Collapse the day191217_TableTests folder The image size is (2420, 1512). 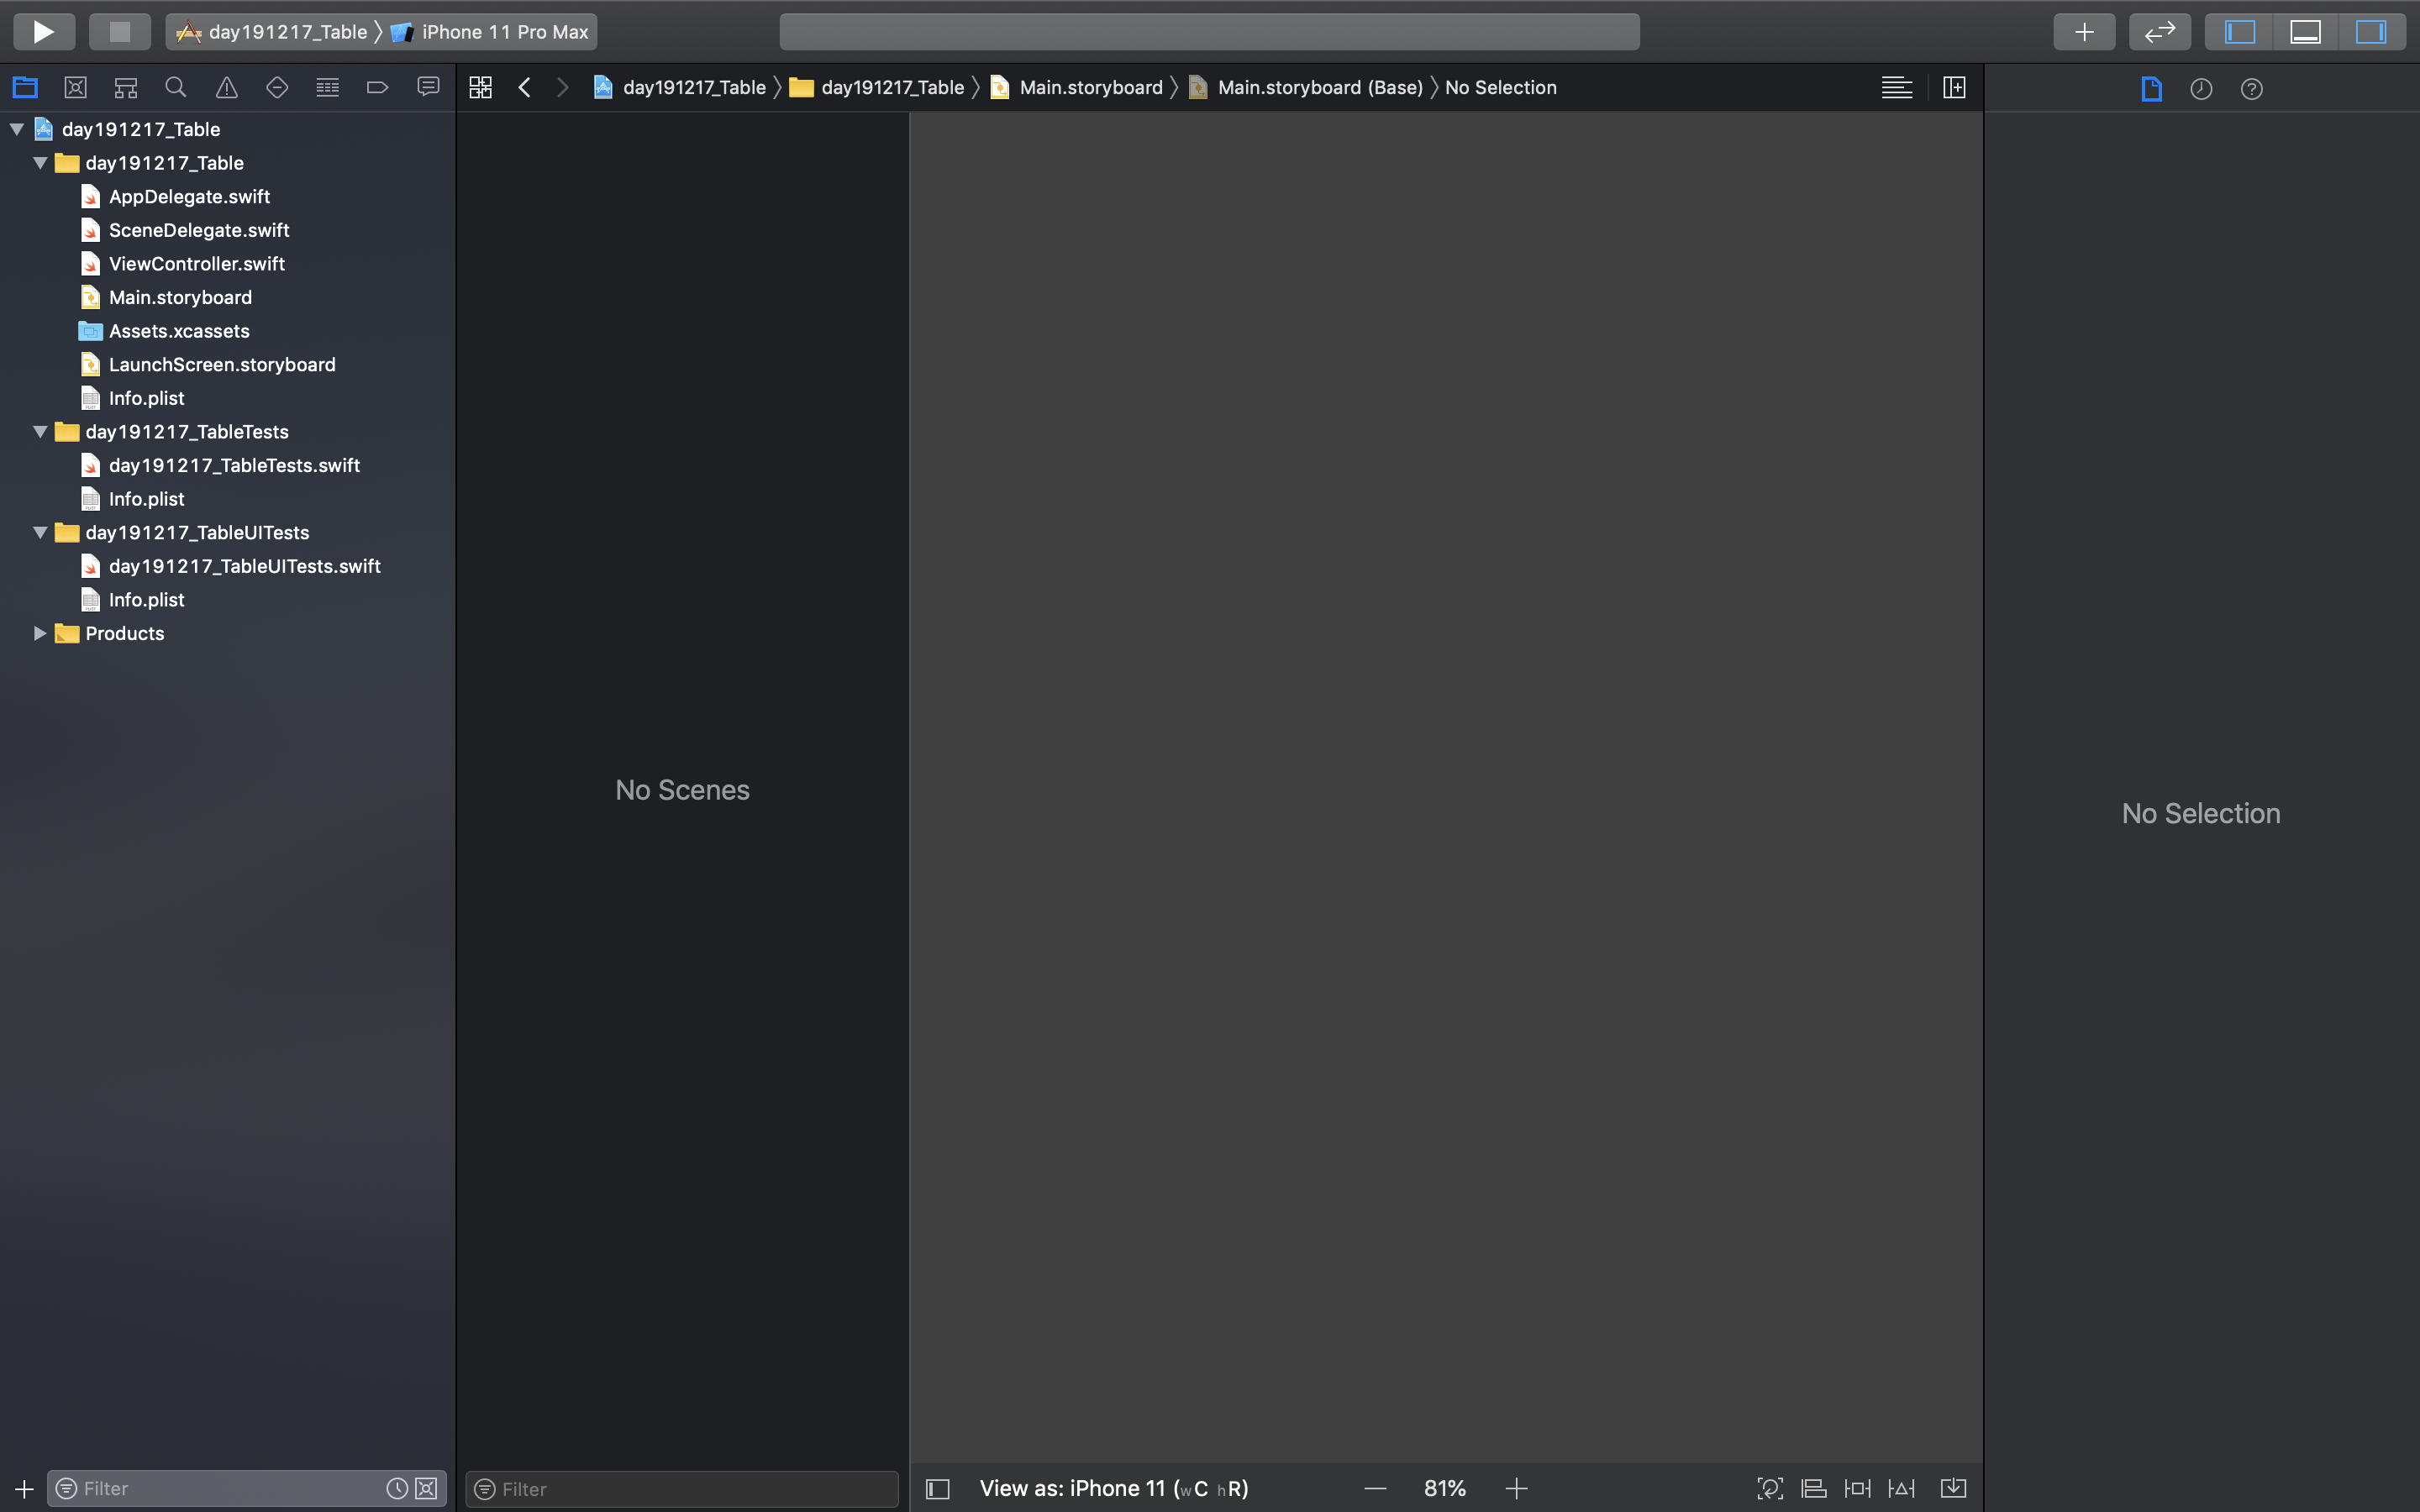coord(40,432)
